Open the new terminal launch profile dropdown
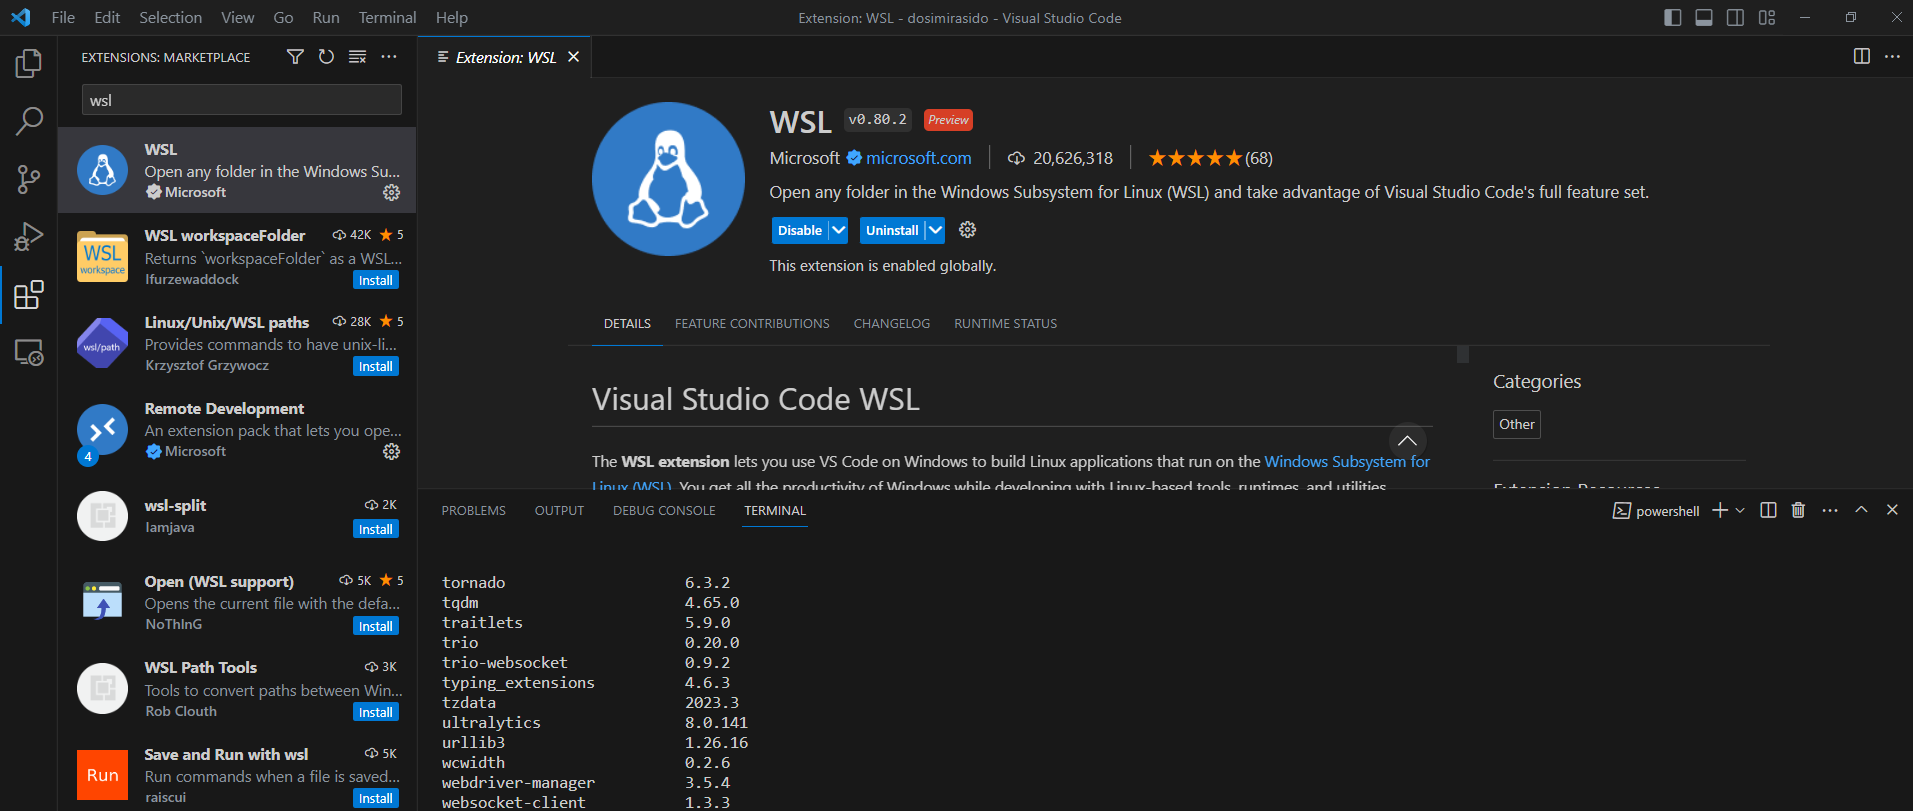 pos(1740,510)
